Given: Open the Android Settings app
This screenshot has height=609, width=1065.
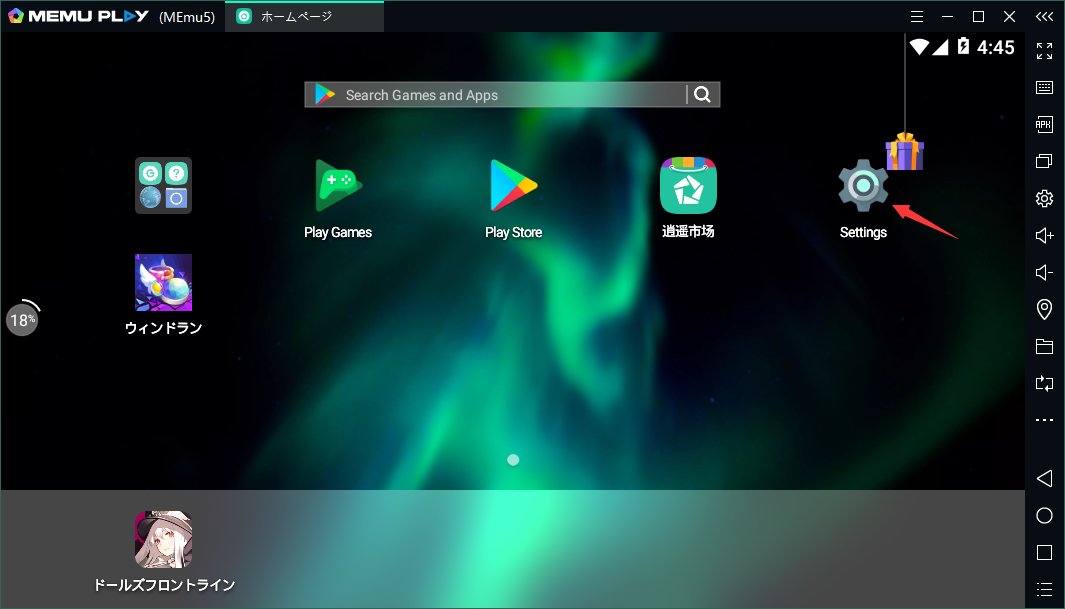Looking at the screenshot, I should click(x=862, y=187).
